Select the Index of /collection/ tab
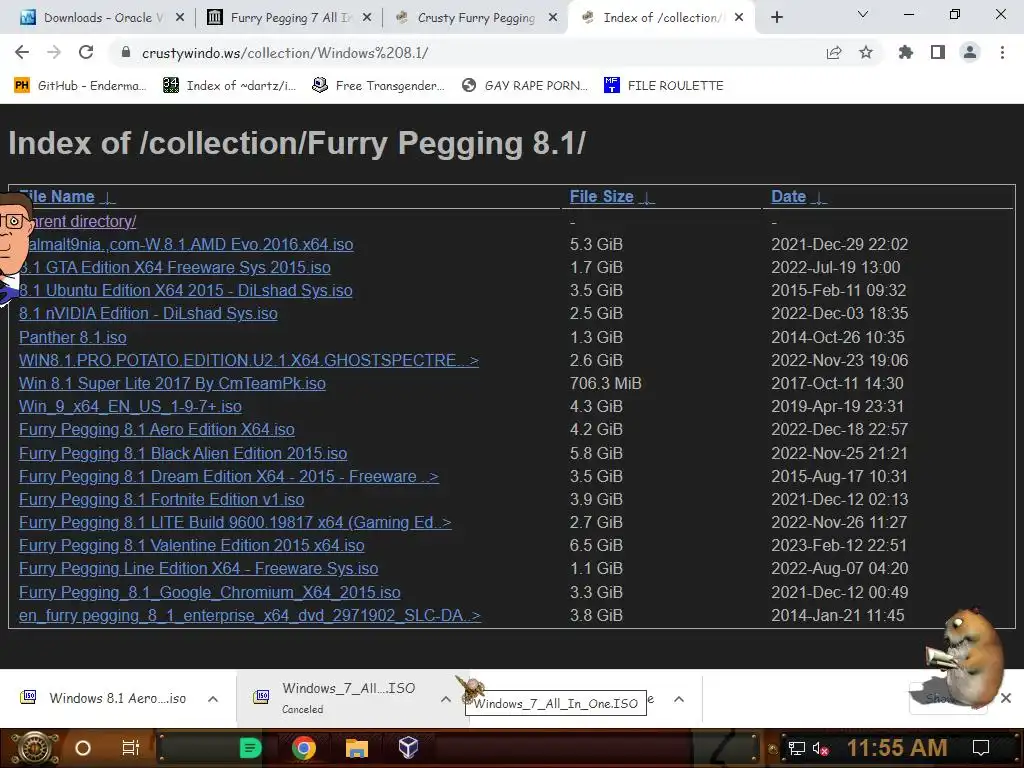Viewport: 1024px width, 768px height. click(662, 18)
